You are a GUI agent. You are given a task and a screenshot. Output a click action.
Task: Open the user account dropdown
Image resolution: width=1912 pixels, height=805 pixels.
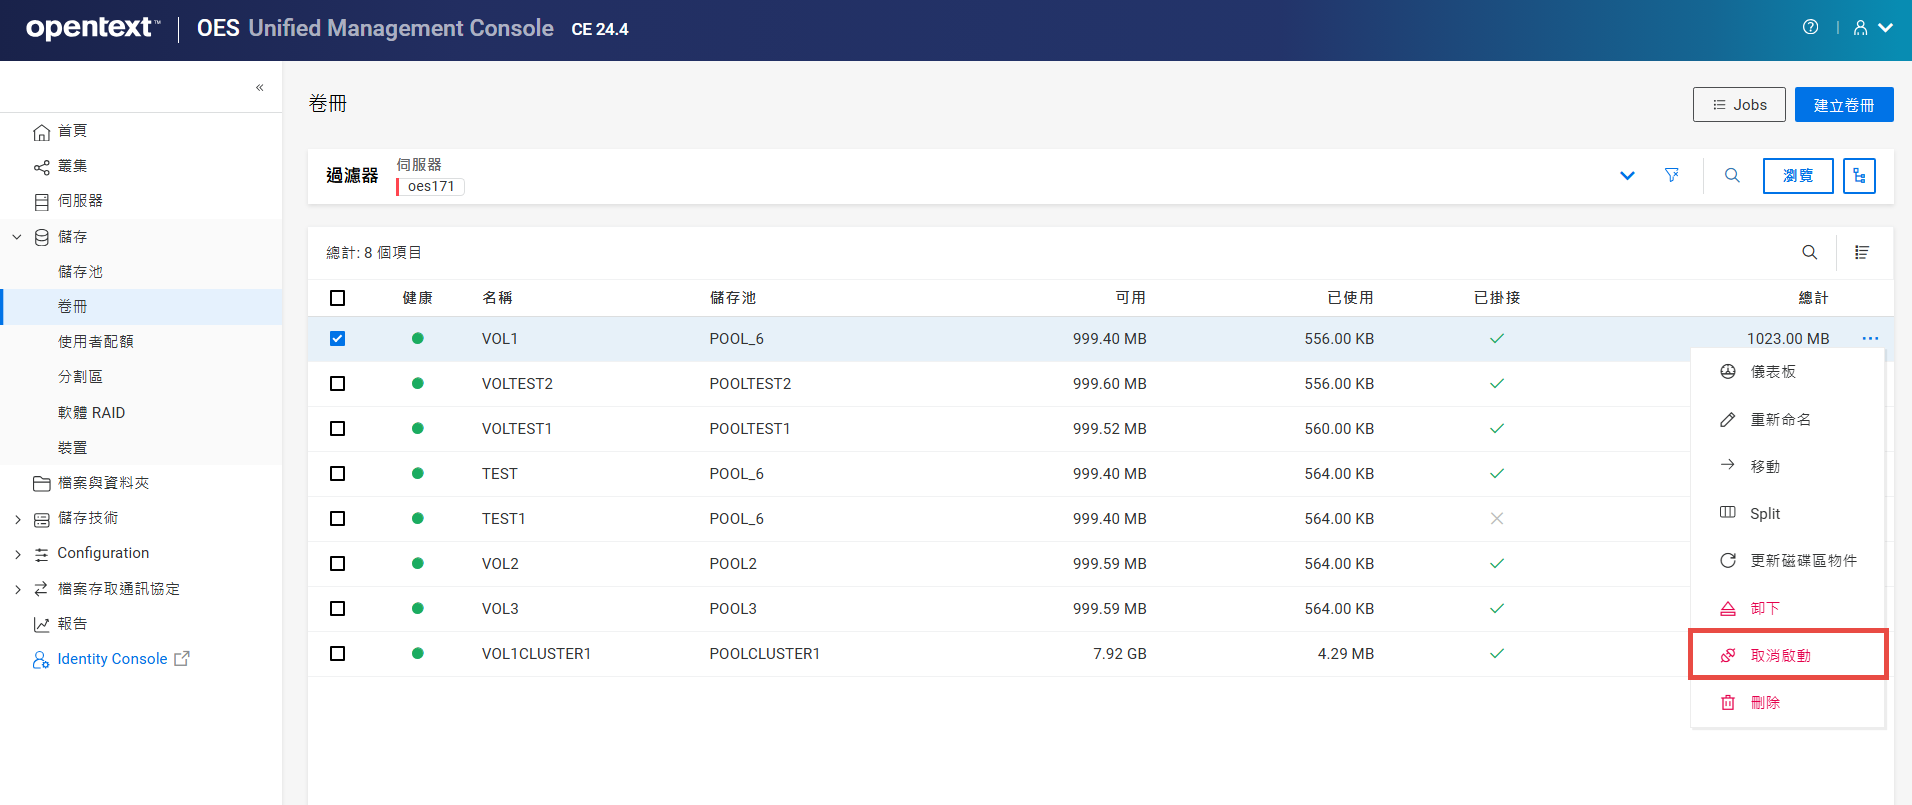(x=1872, y=28)
